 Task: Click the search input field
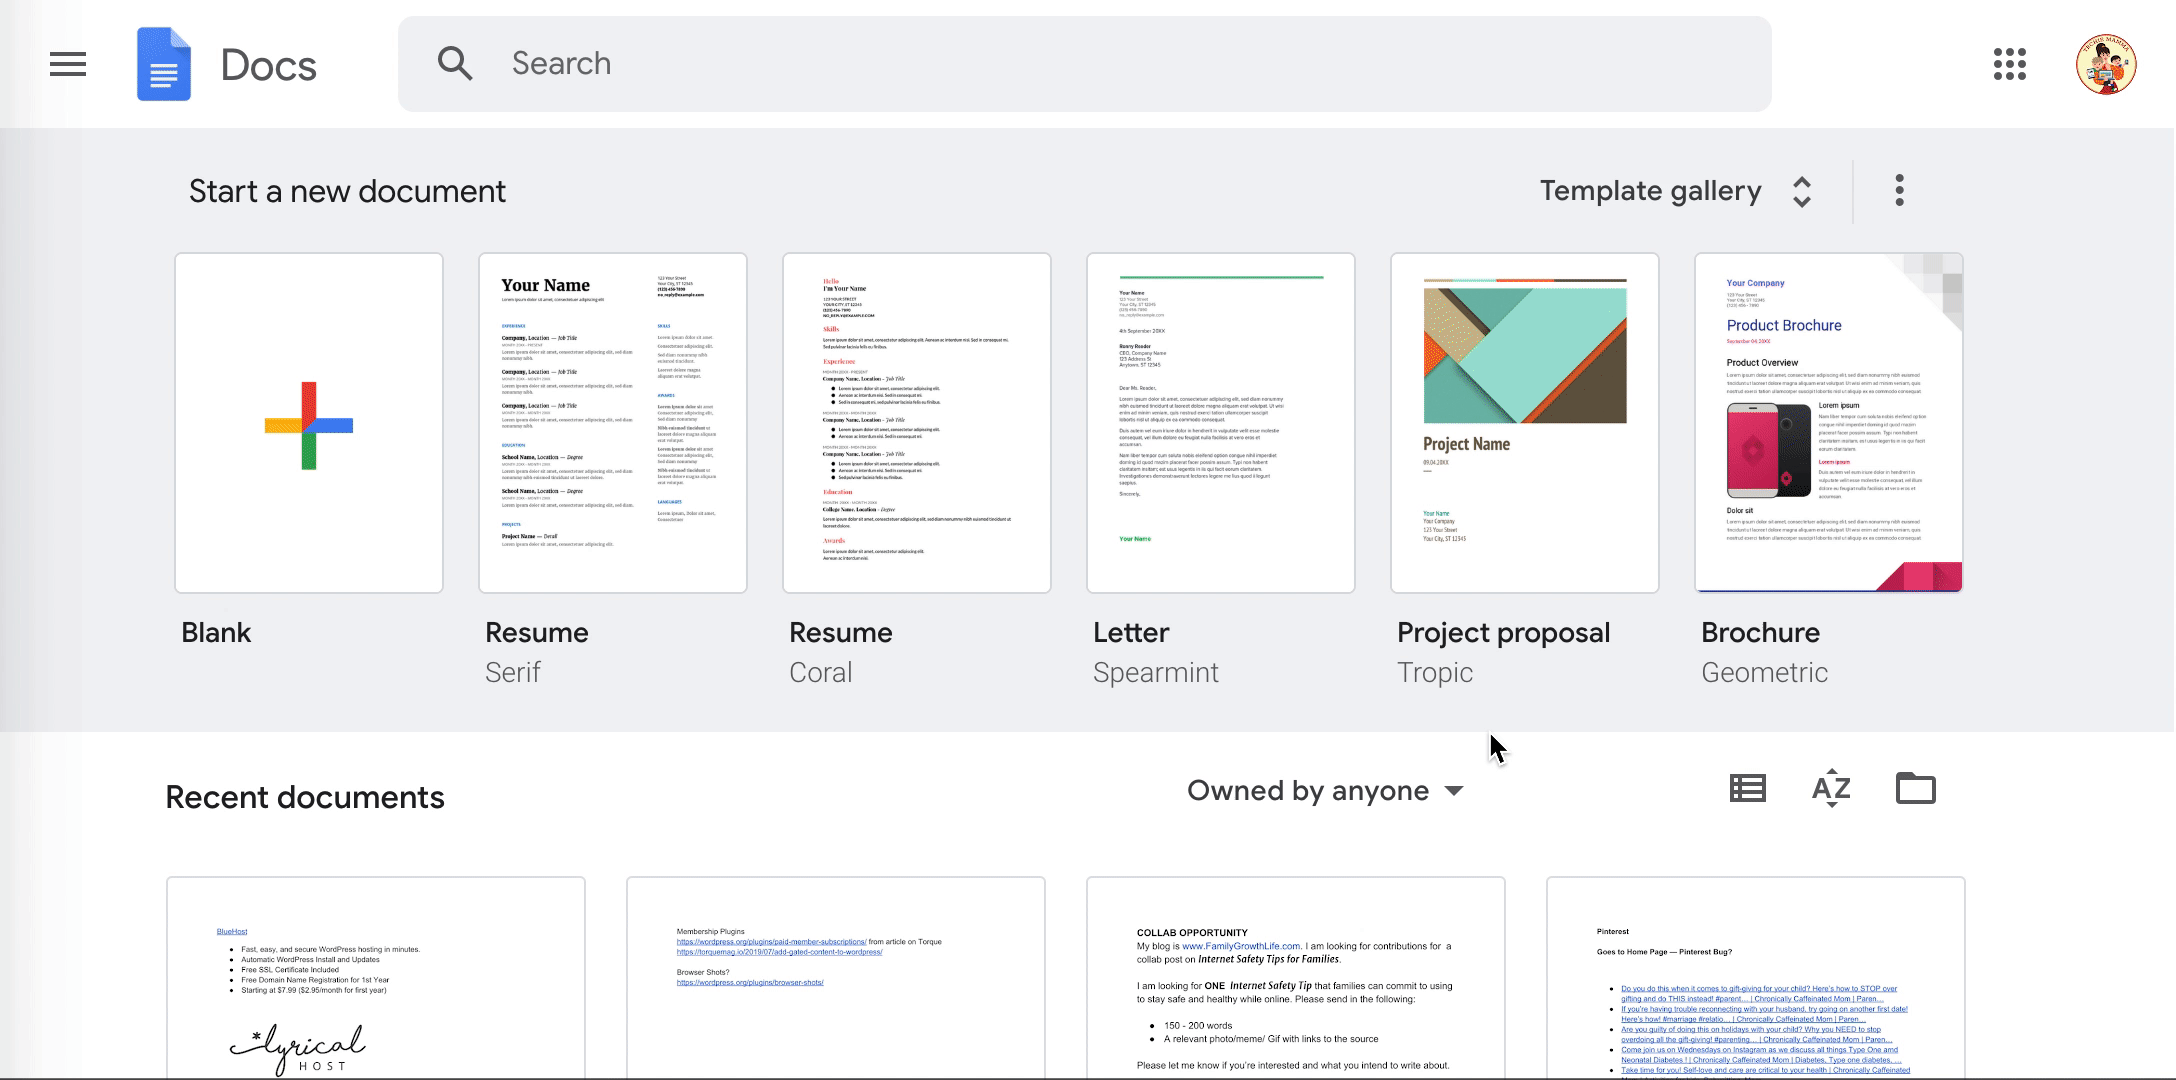pyautogui.click(x=1087, y=64)
